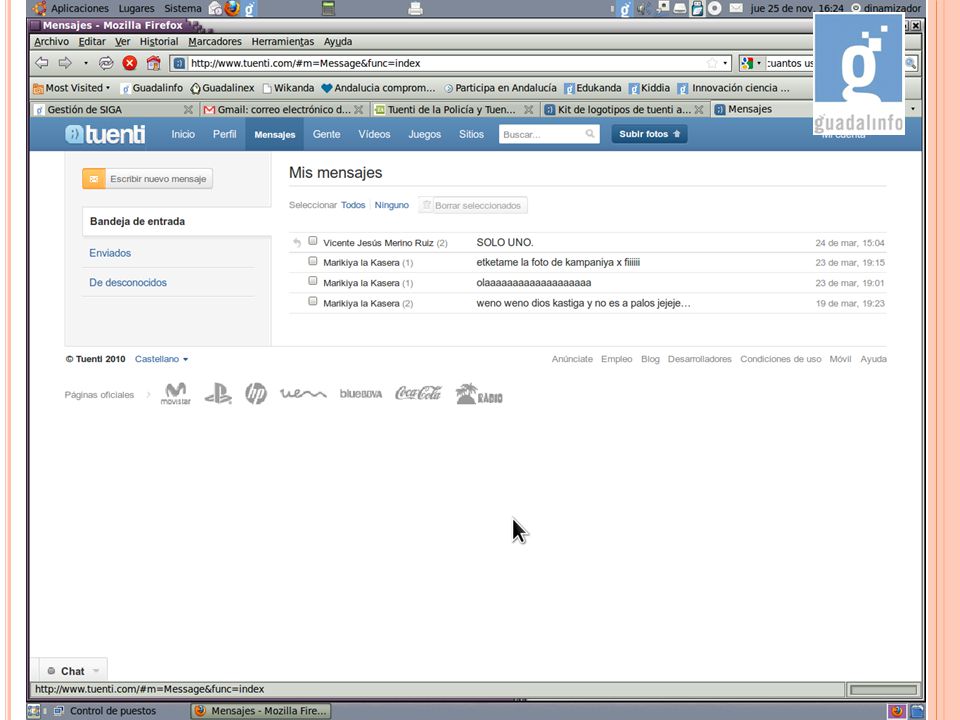Open the mail envelope icon in system tray
The width and height of the screenshot is (960, 720).
[737, 9]
